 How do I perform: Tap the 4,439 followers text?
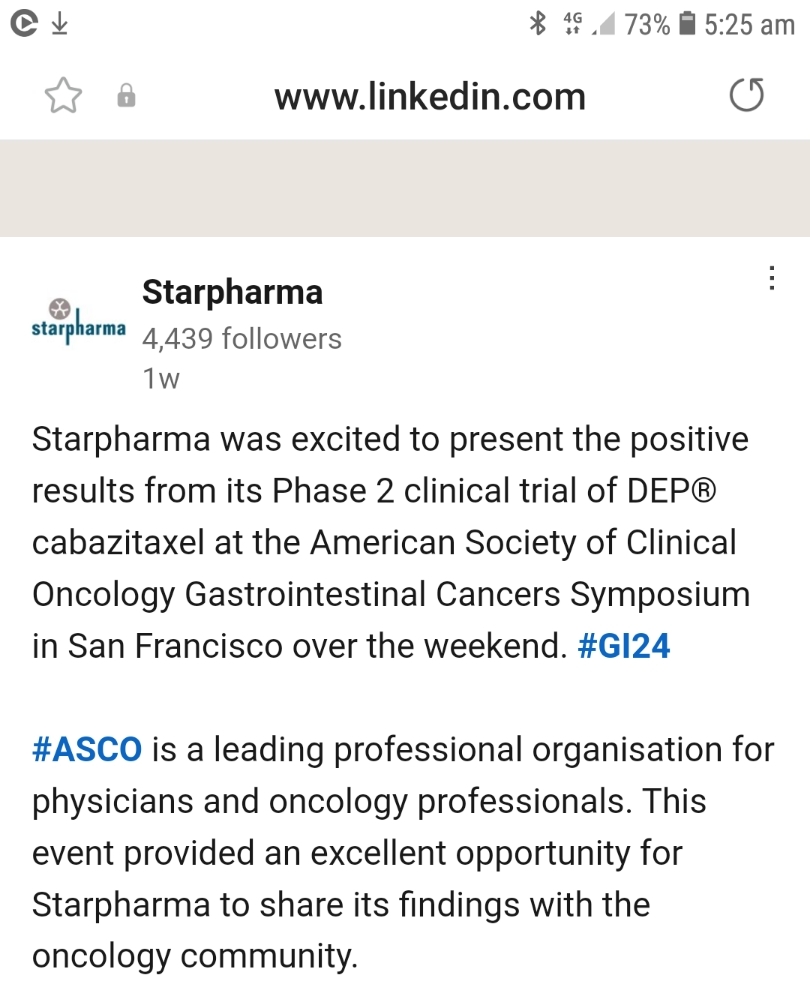click(242, 339)
